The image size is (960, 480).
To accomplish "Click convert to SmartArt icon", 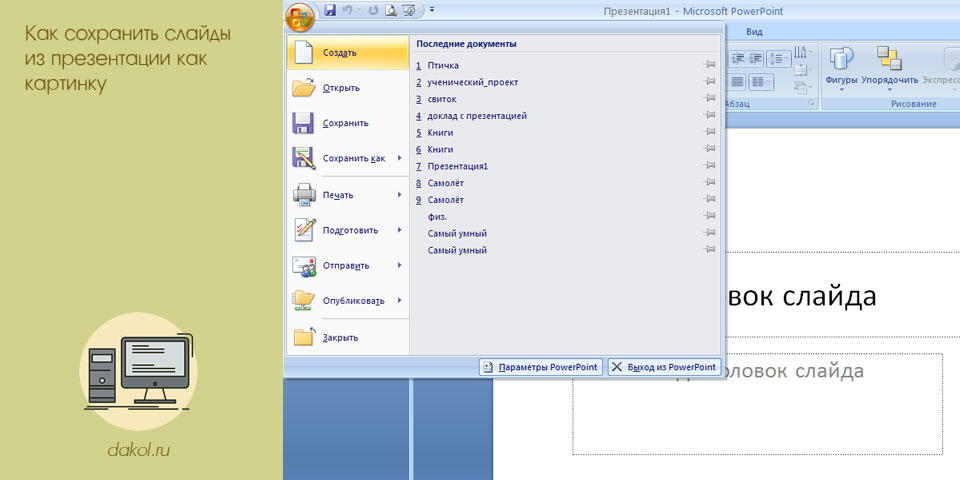I will click(x=801, y=88).
